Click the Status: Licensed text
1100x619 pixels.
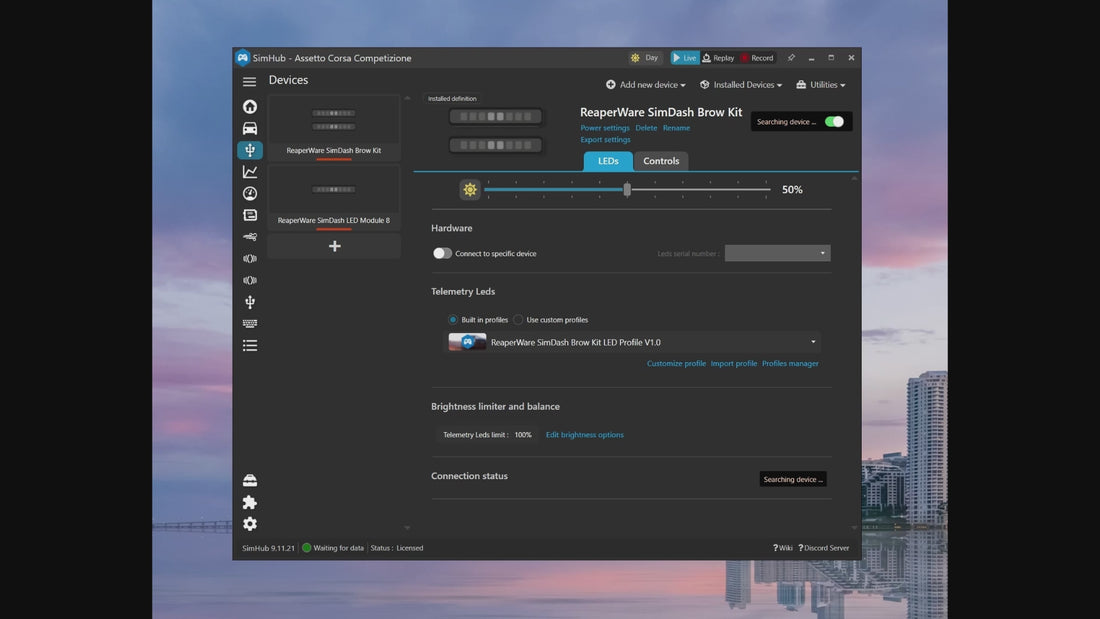pos(396,548)
